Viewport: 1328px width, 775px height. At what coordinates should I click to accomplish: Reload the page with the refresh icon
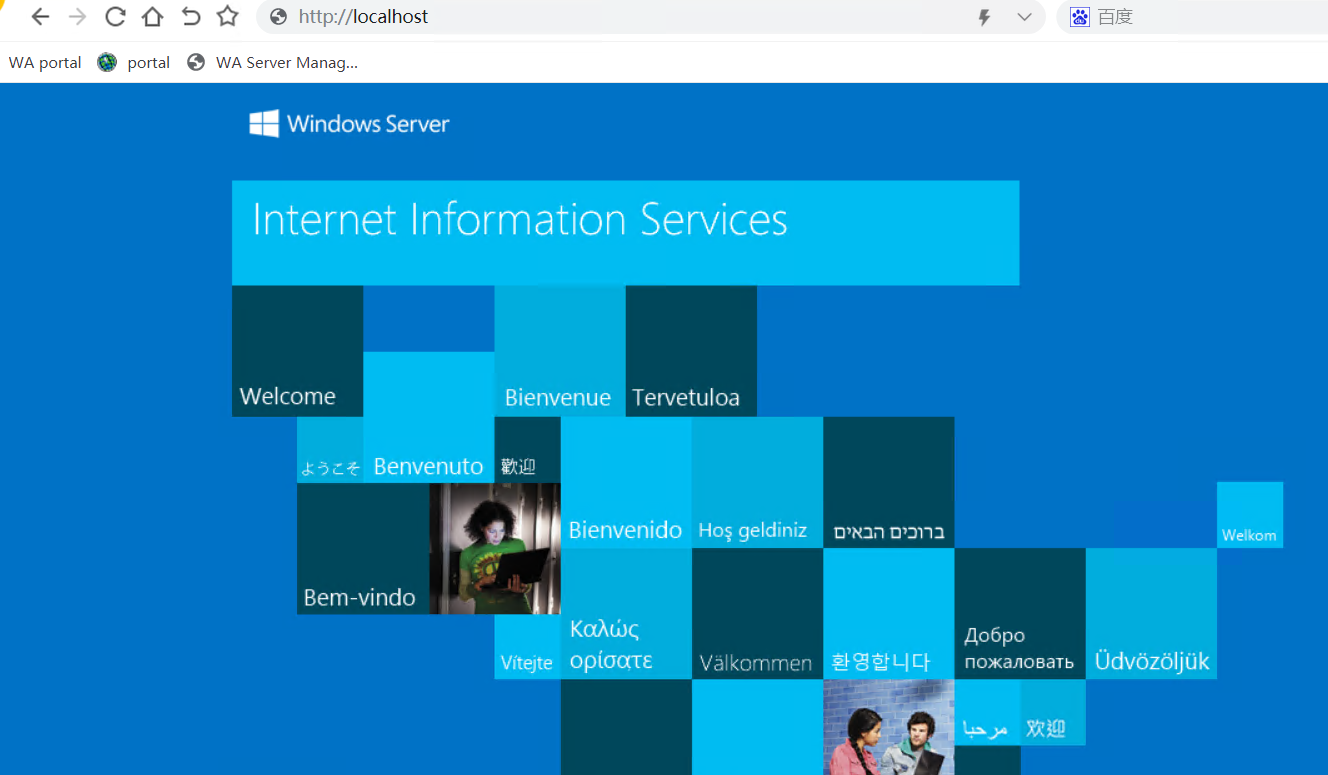[114, 16]
